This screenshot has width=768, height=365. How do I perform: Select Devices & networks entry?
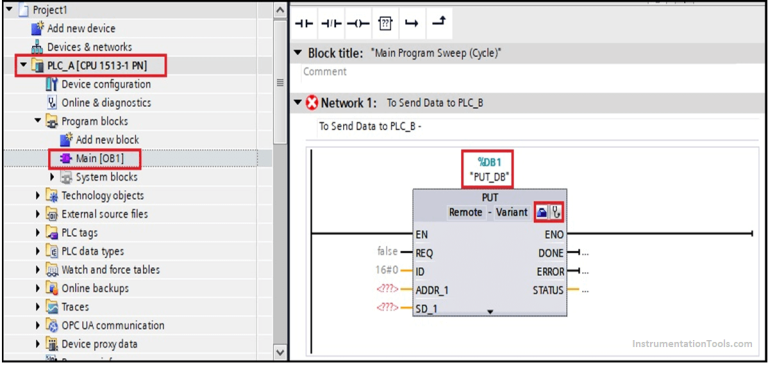(x=89, y=47)
